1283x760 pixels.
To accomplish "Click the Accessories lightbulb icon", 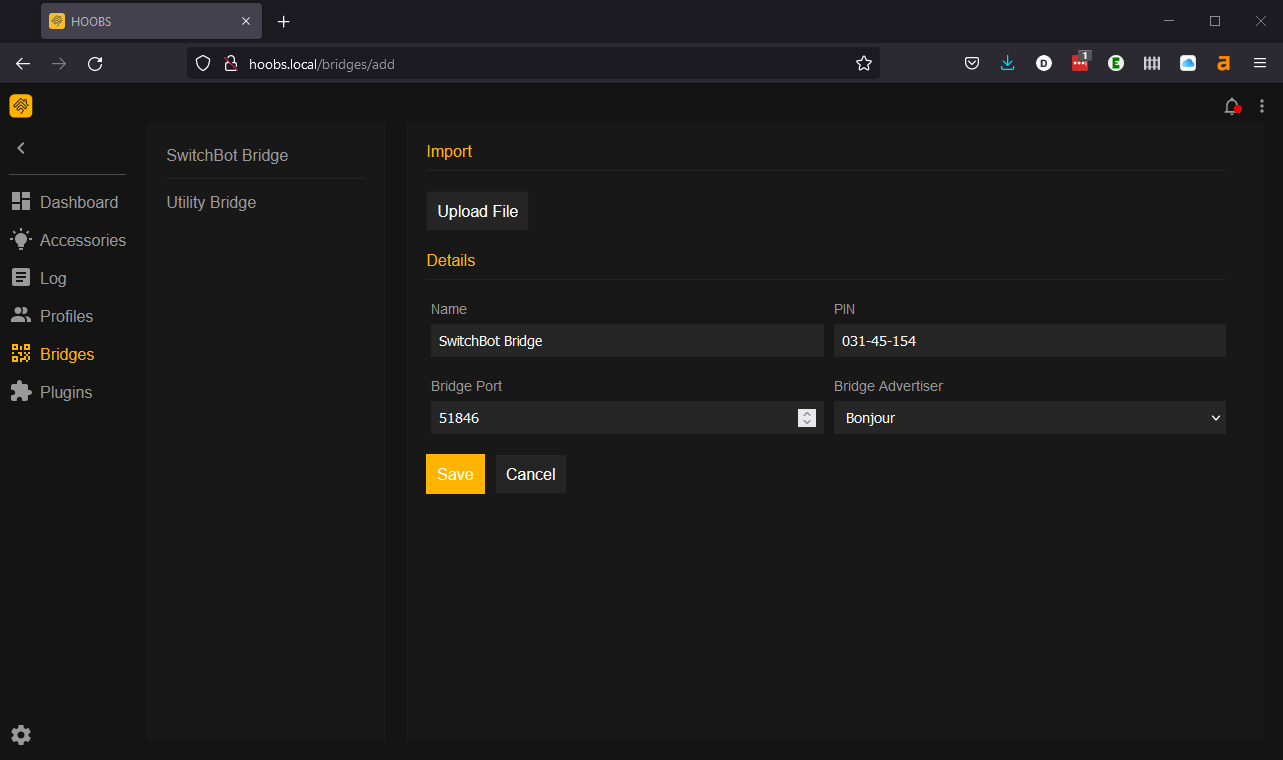I will tap(21, 240).
